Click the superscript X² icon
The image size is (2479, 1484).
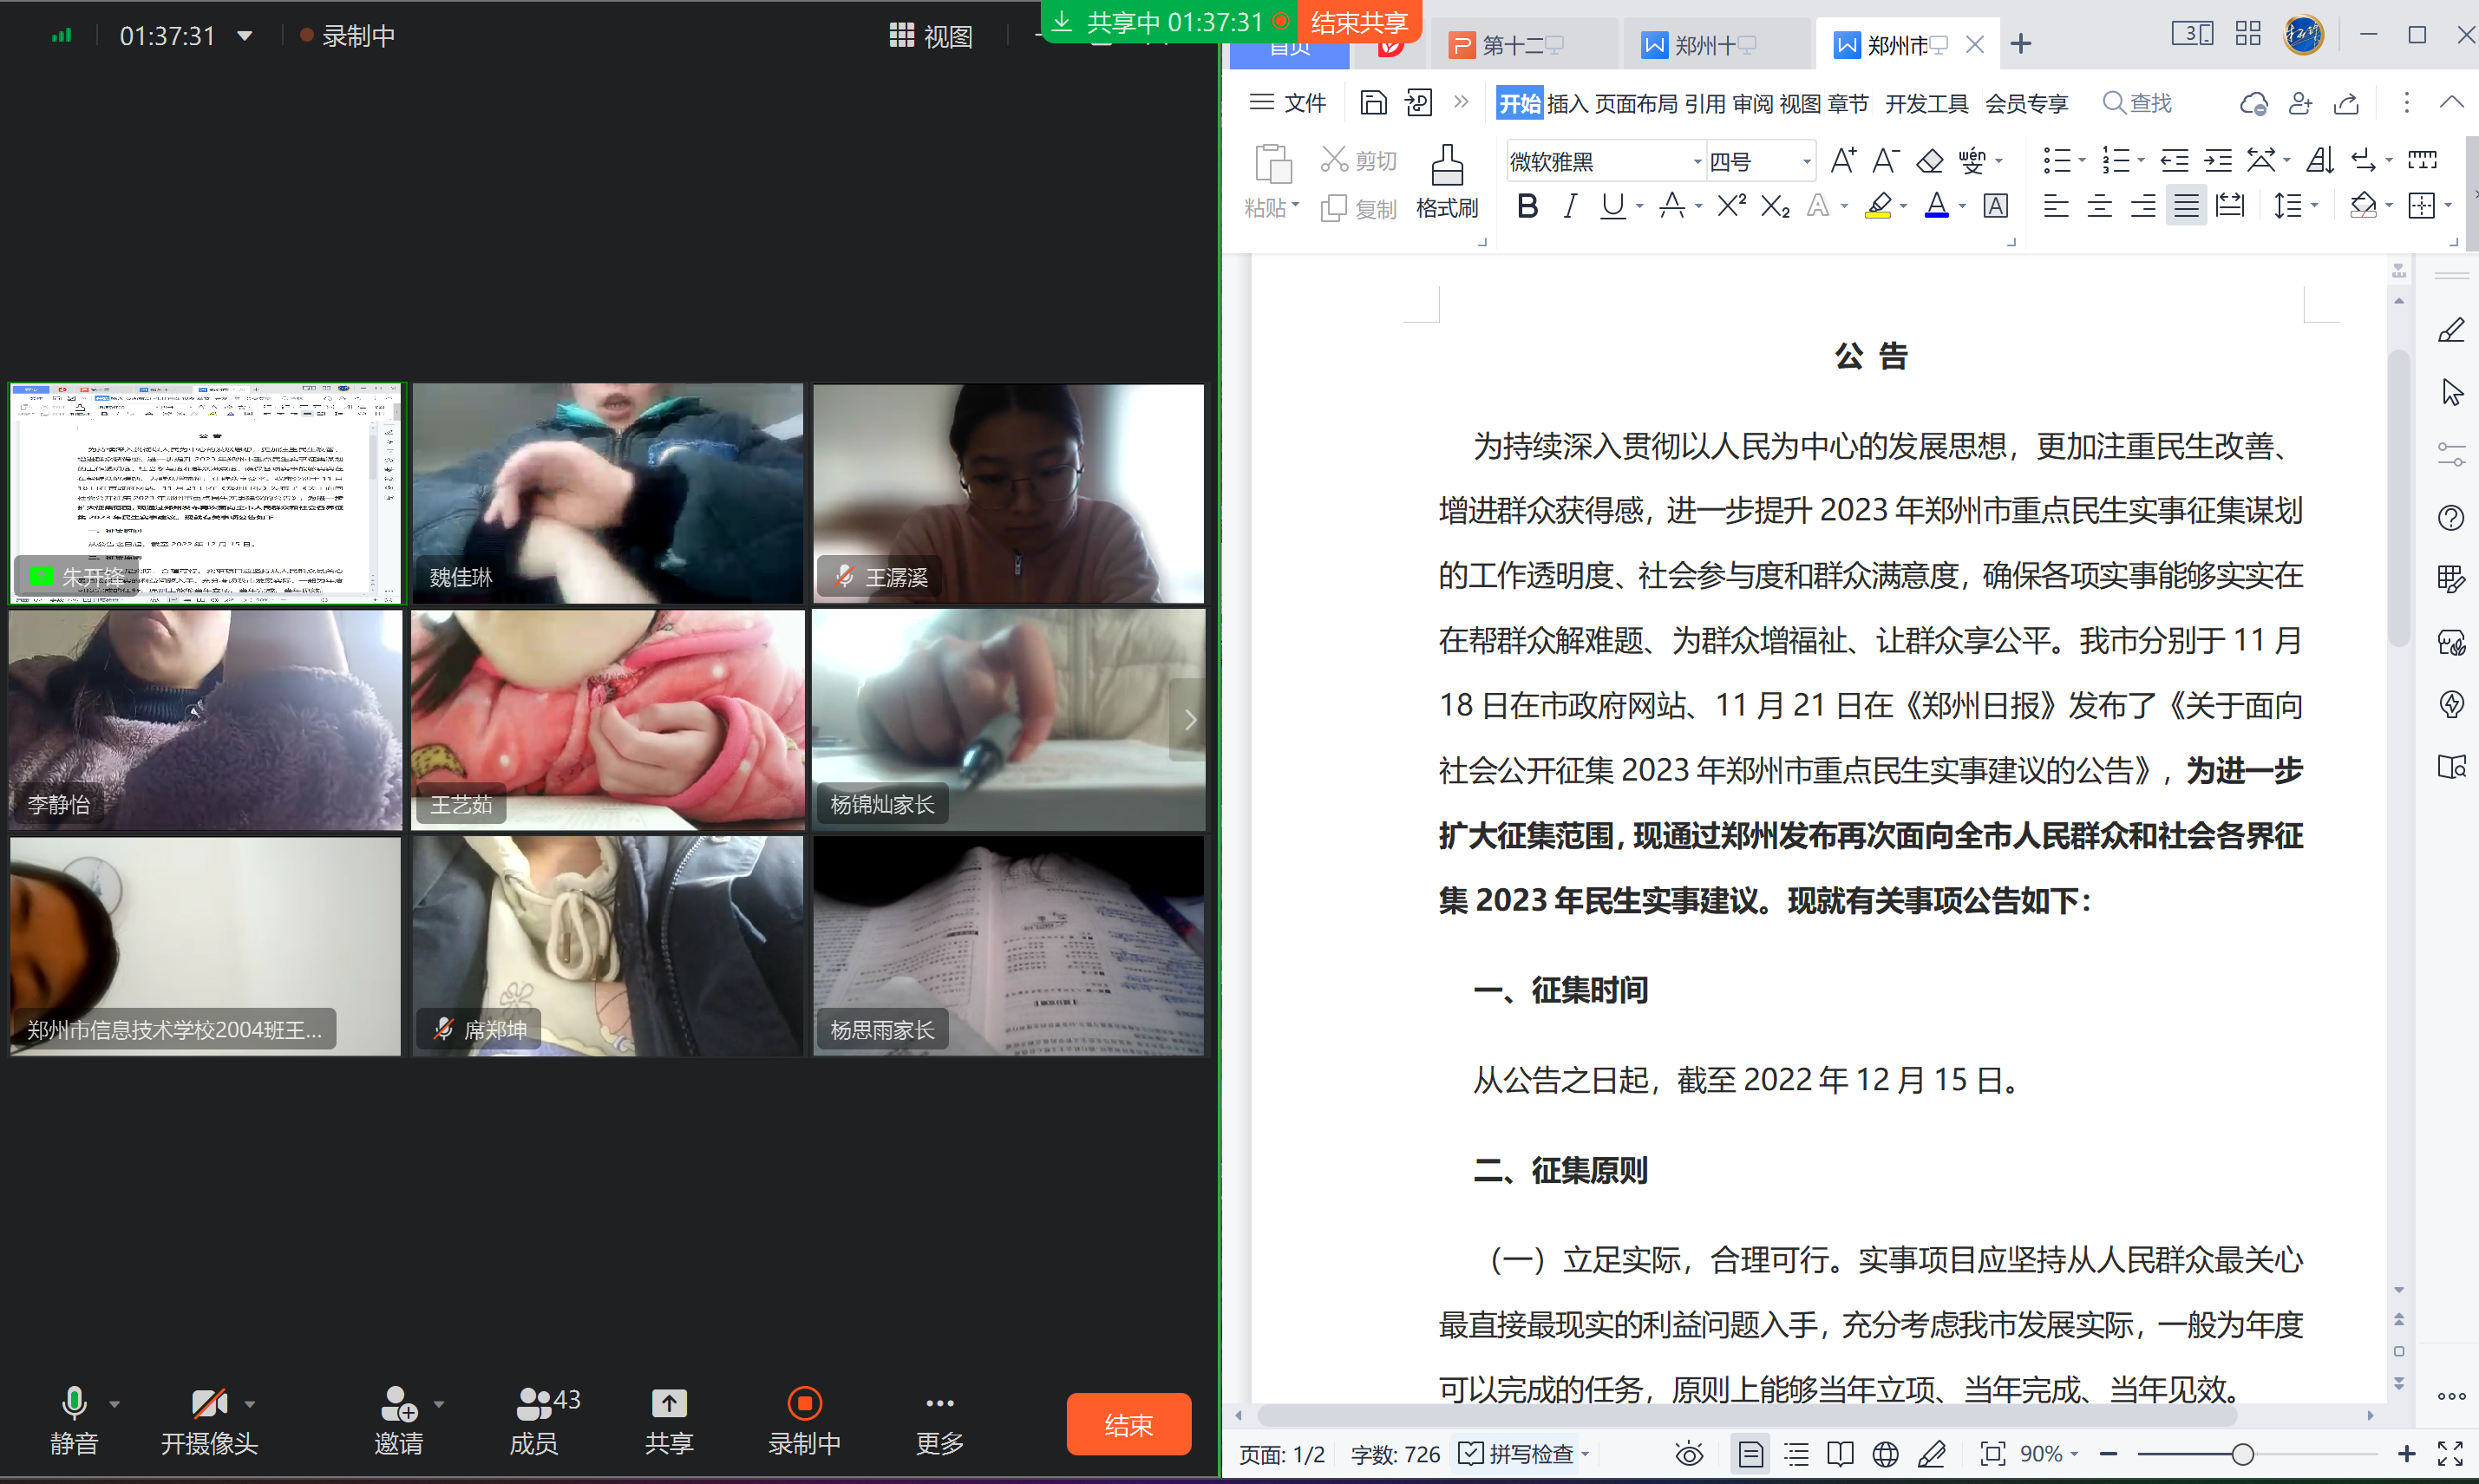click(1730, 206)
